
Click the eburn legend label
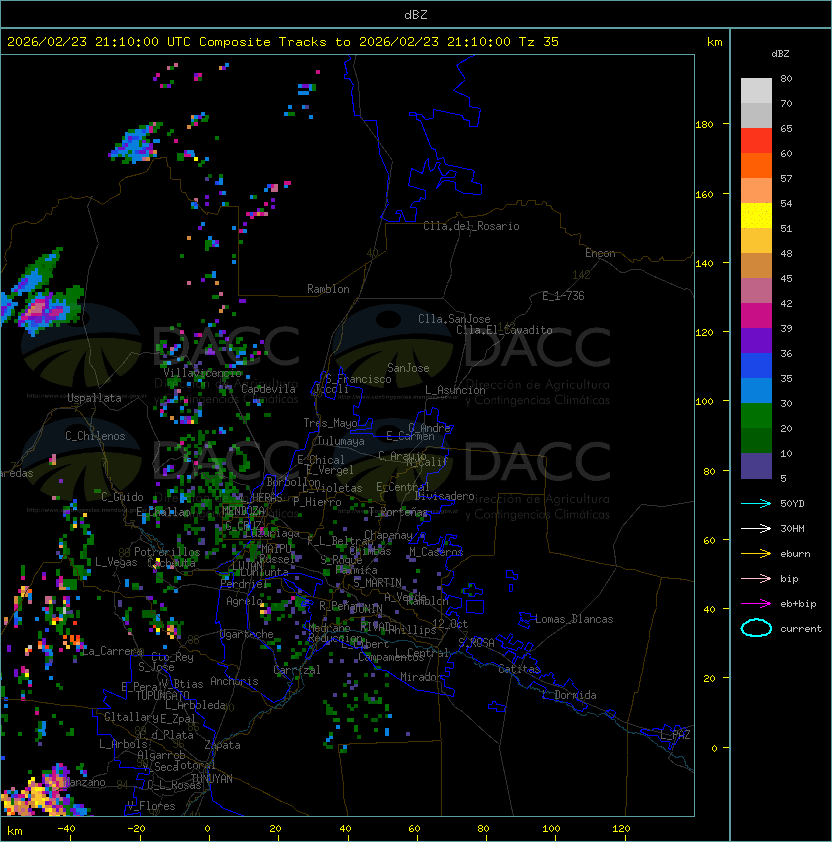(795, 554)
